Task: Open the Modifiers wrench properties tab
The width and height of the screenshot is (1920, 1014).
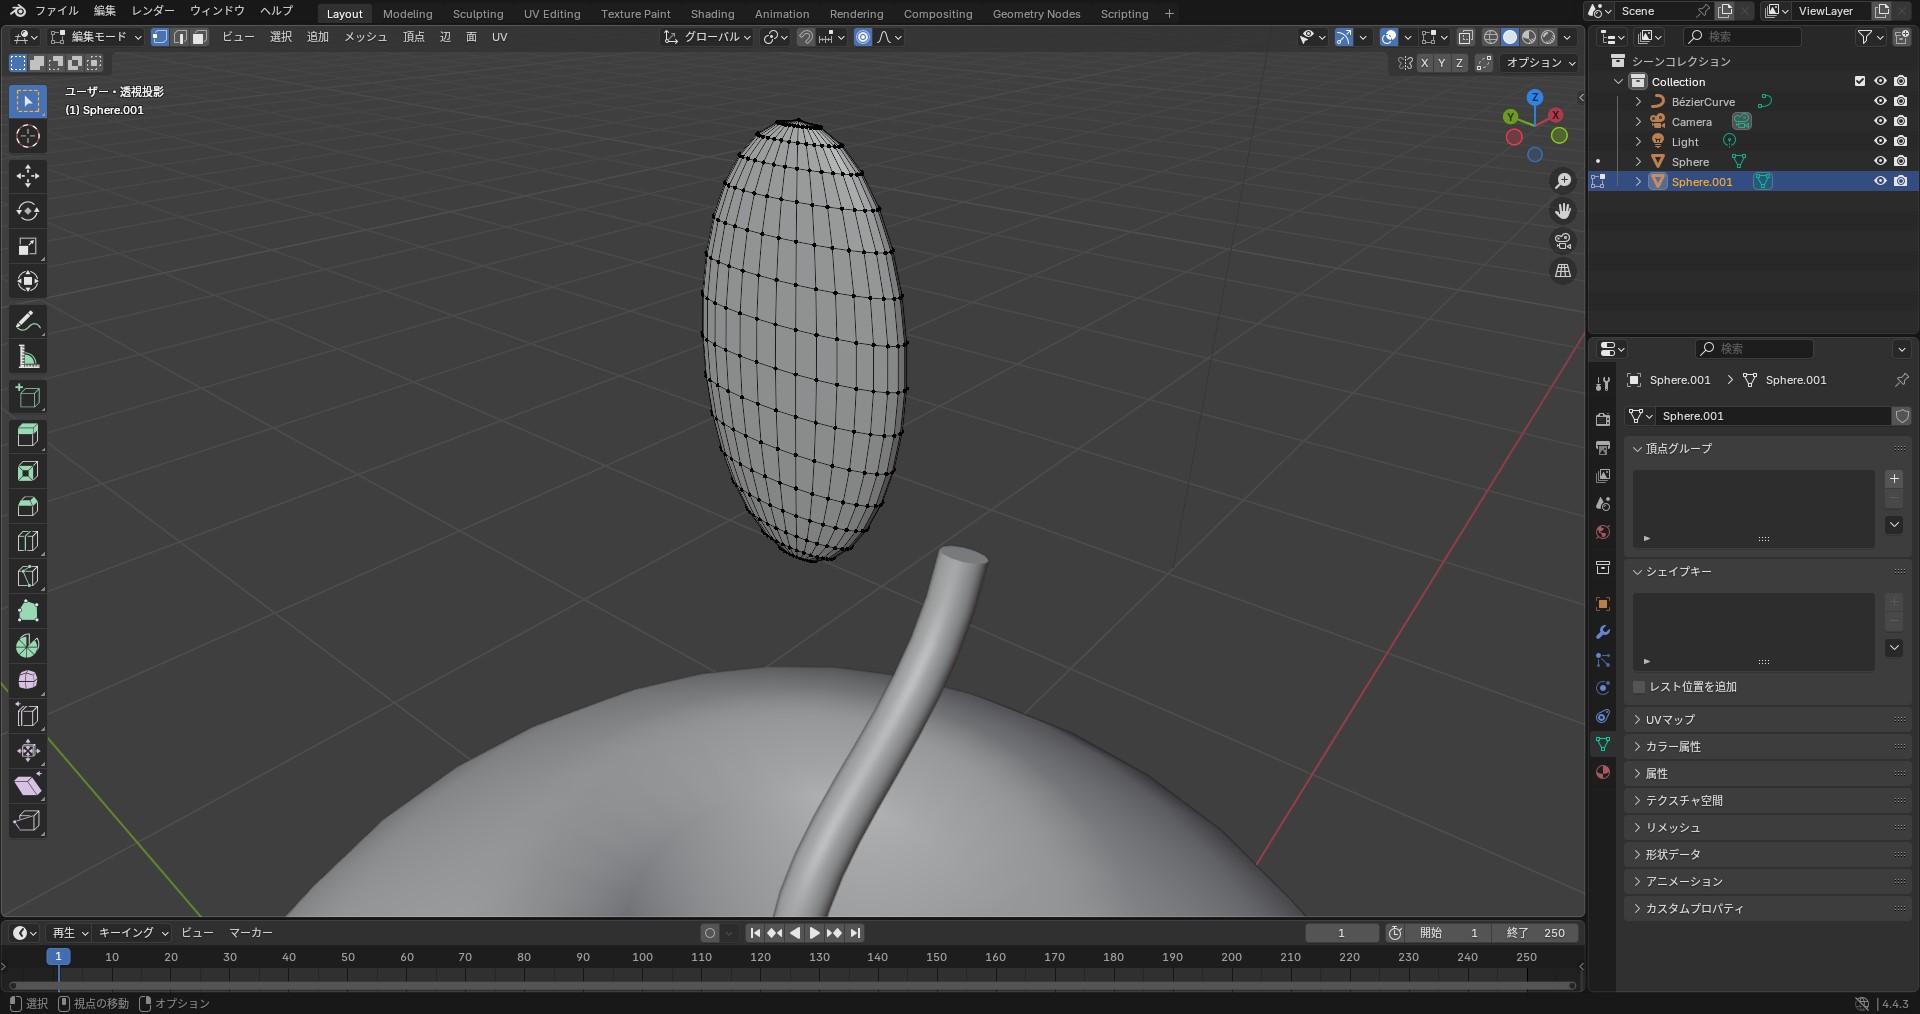Action: click(1603, 632)
